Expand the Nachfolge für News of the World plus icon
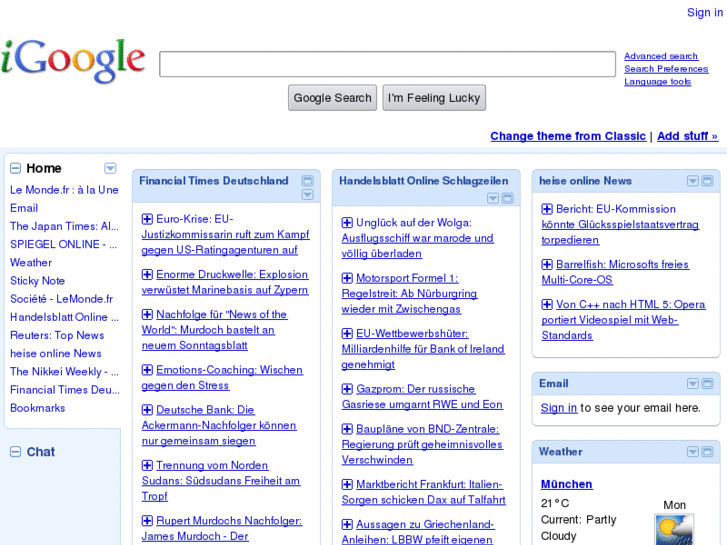Screen dimensions: 727x545 tap(147, 314)
